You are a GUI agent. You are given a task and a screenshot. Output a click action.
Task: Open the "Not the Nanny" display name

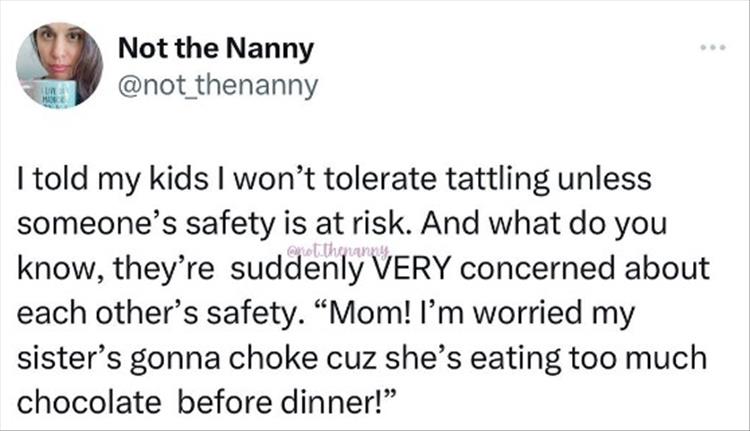pyautogui.click(x=215, y=47)
